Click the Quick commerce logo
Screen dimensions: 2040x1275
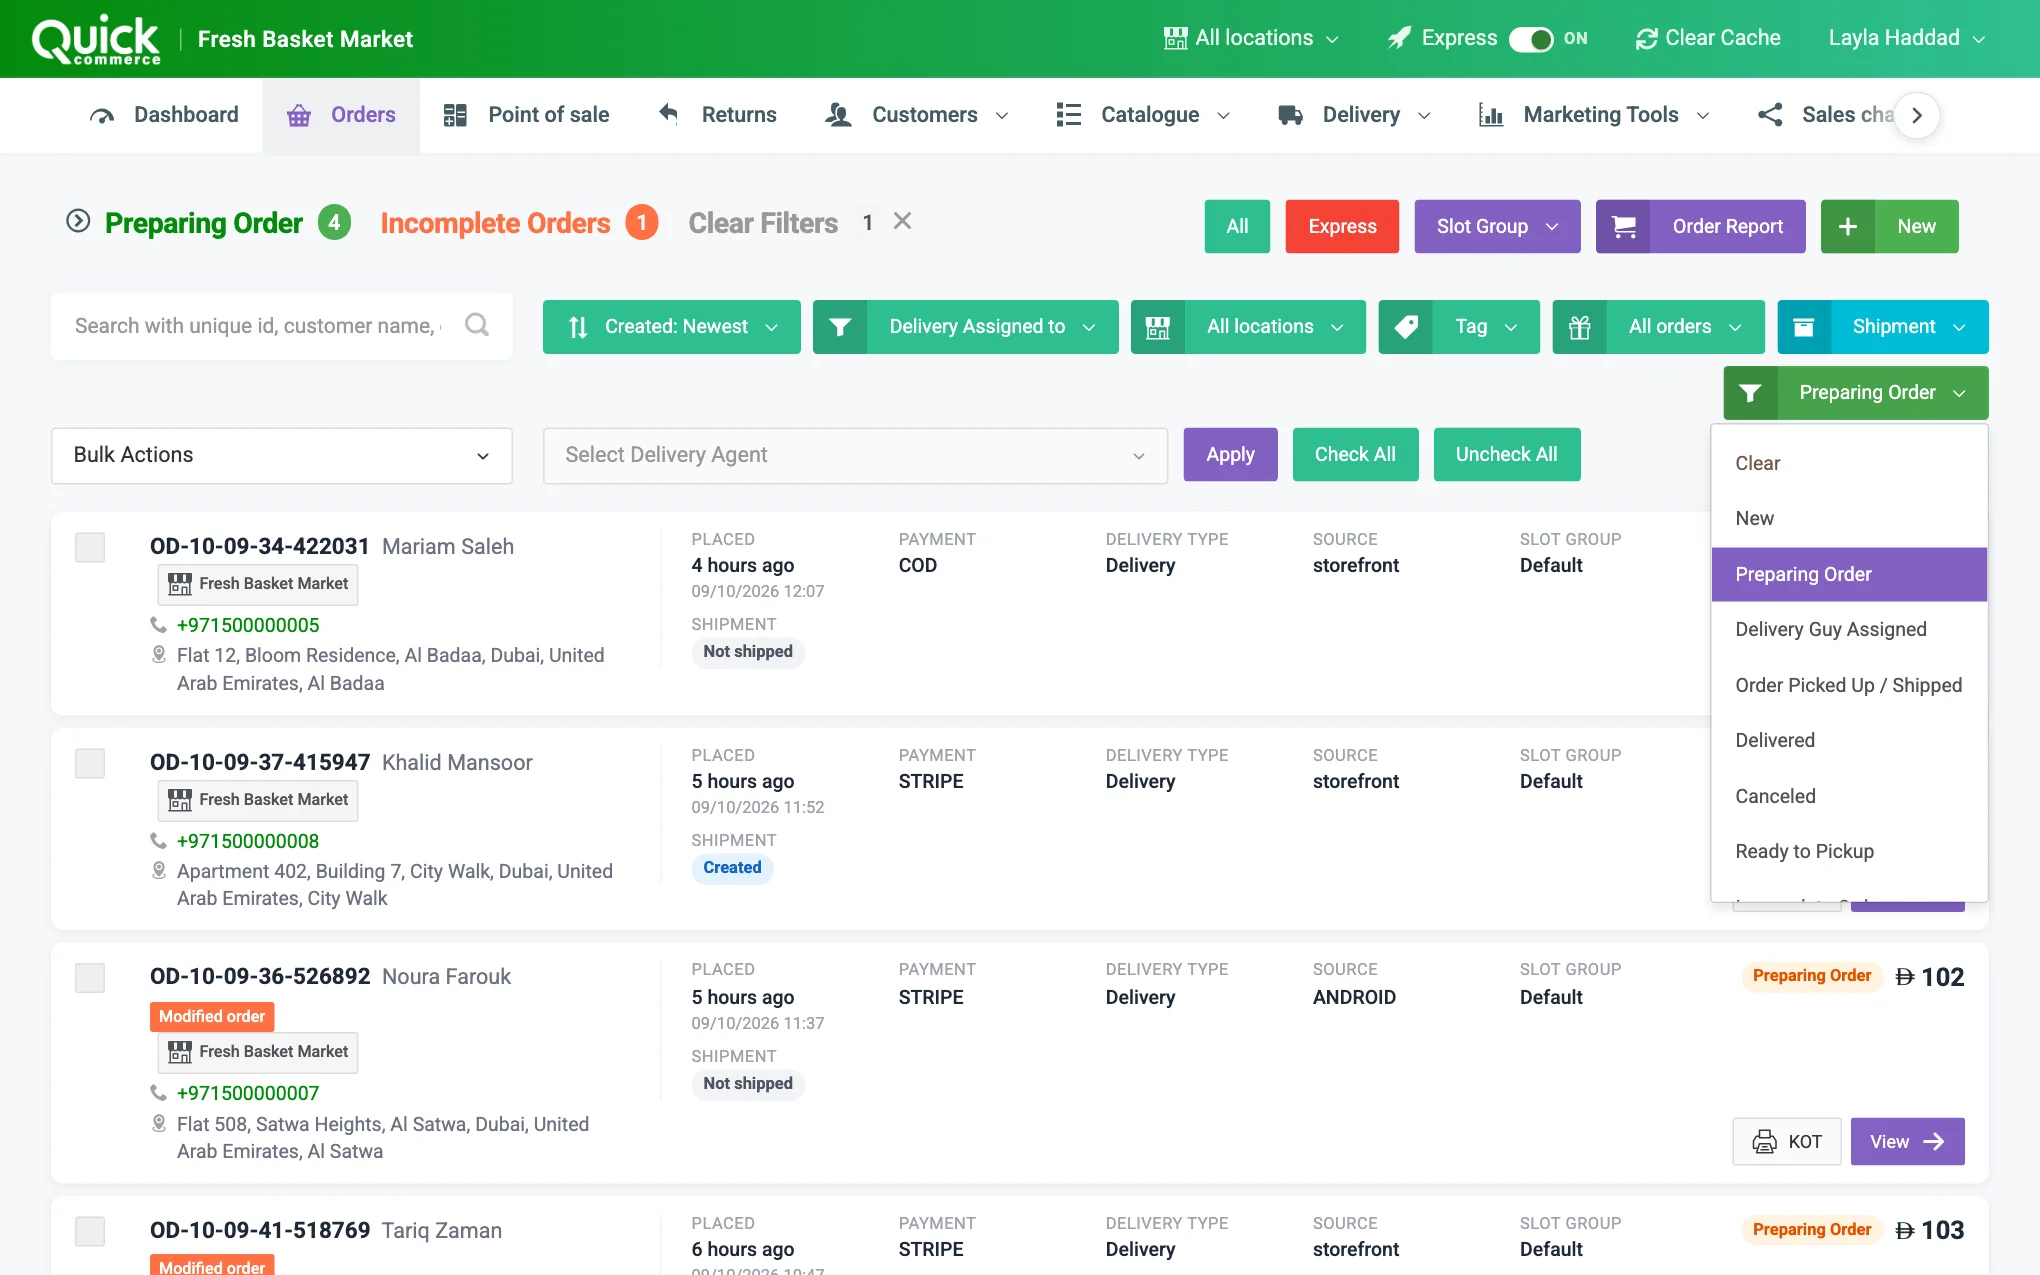point(96,40)
